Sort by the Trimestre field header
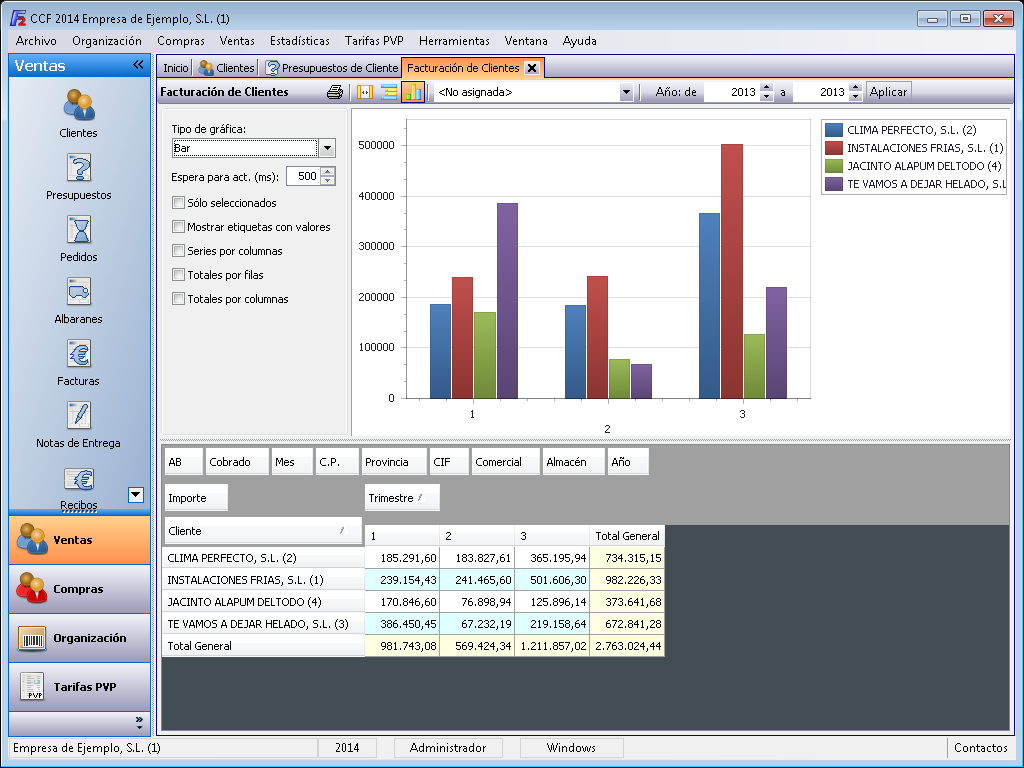This screenshot has height=768, width=1024. (402, 498)
